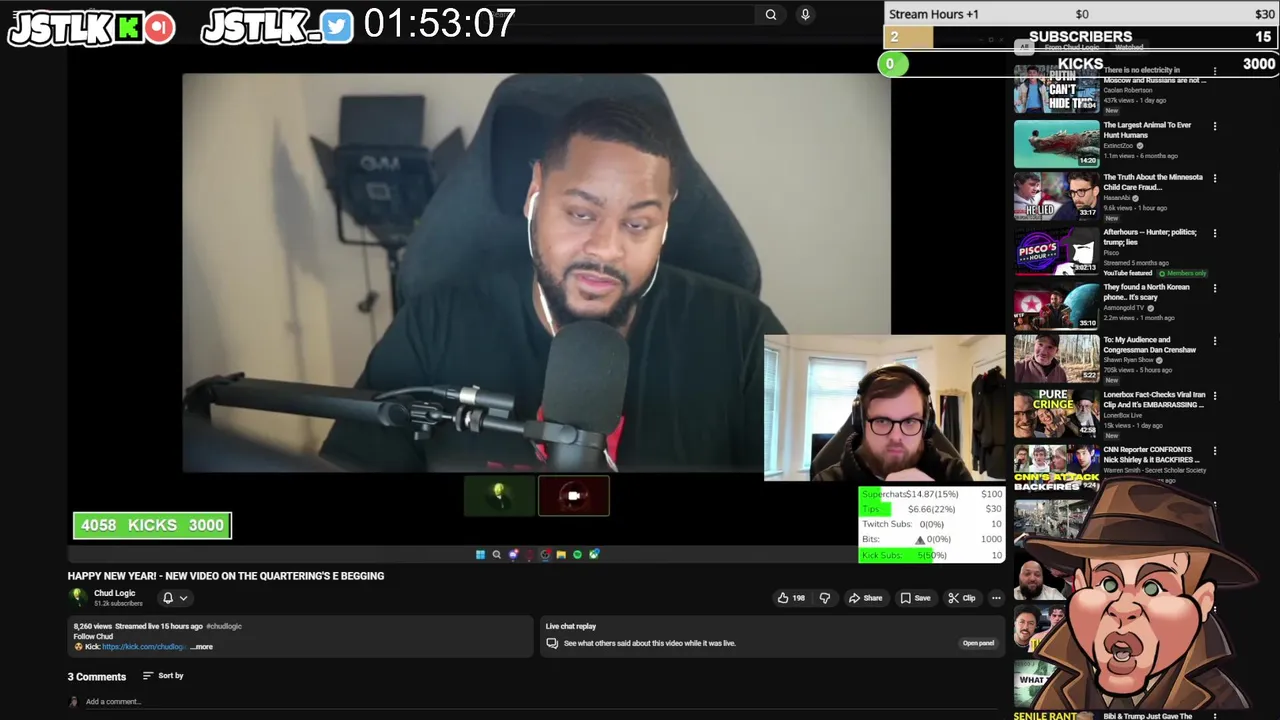Screen dimensions: 1280x720
Task: Click 'To: My Audience and Congressman Dan Crenshaw' title
Action: (x=1150, y=345)
